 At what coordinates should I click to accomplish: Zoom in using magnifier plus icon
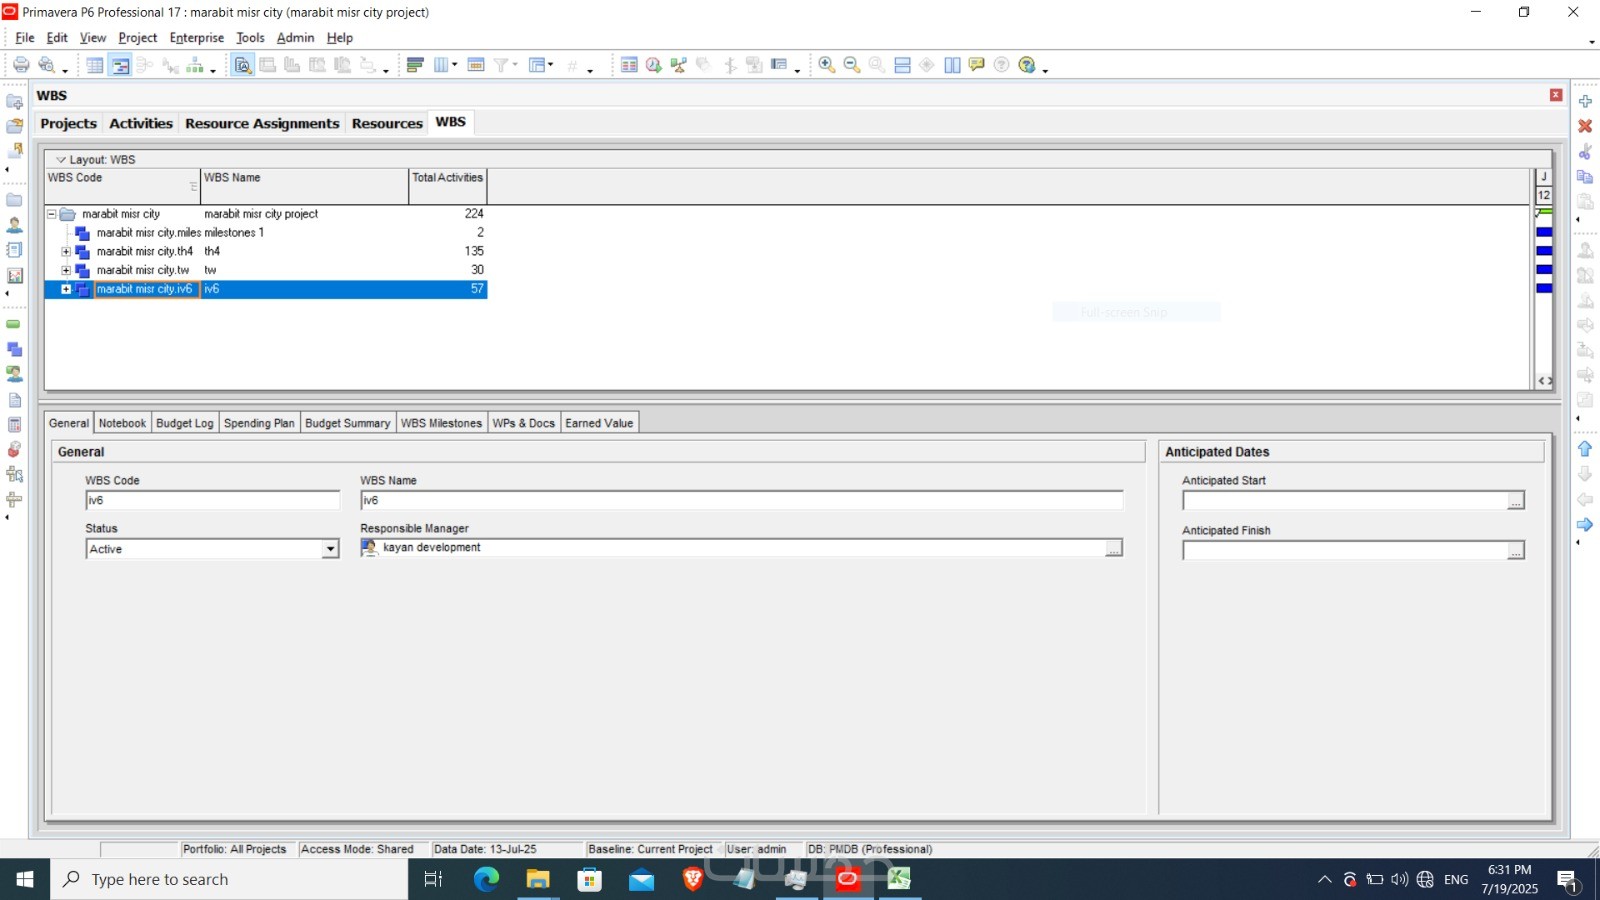tap(827, 65)
